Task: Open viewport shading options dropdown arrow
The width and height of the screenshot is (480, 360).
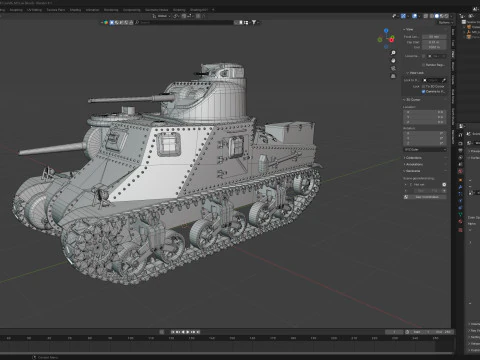Action: (451, 16)
